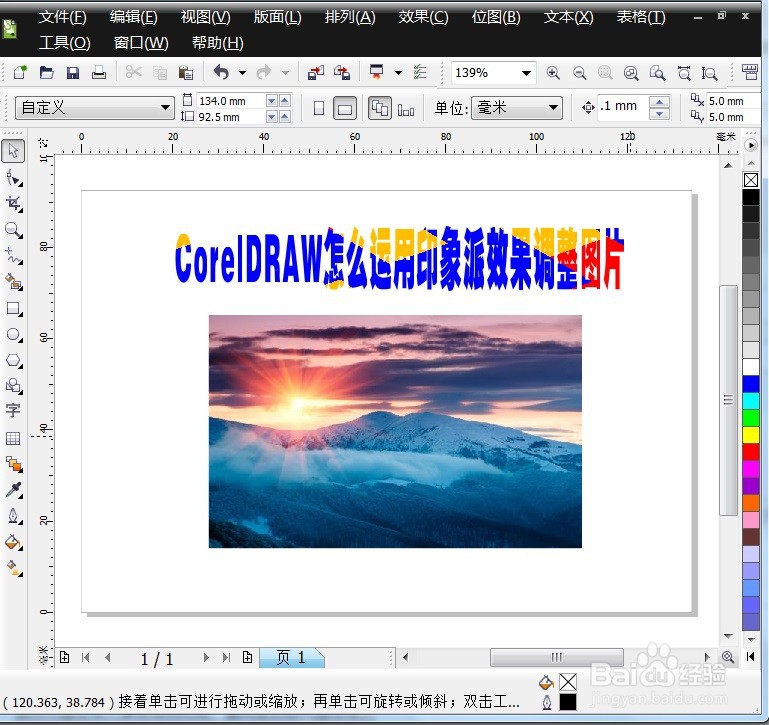
Task: Select the Interactive blend tool
Action: tap(14, 464)
